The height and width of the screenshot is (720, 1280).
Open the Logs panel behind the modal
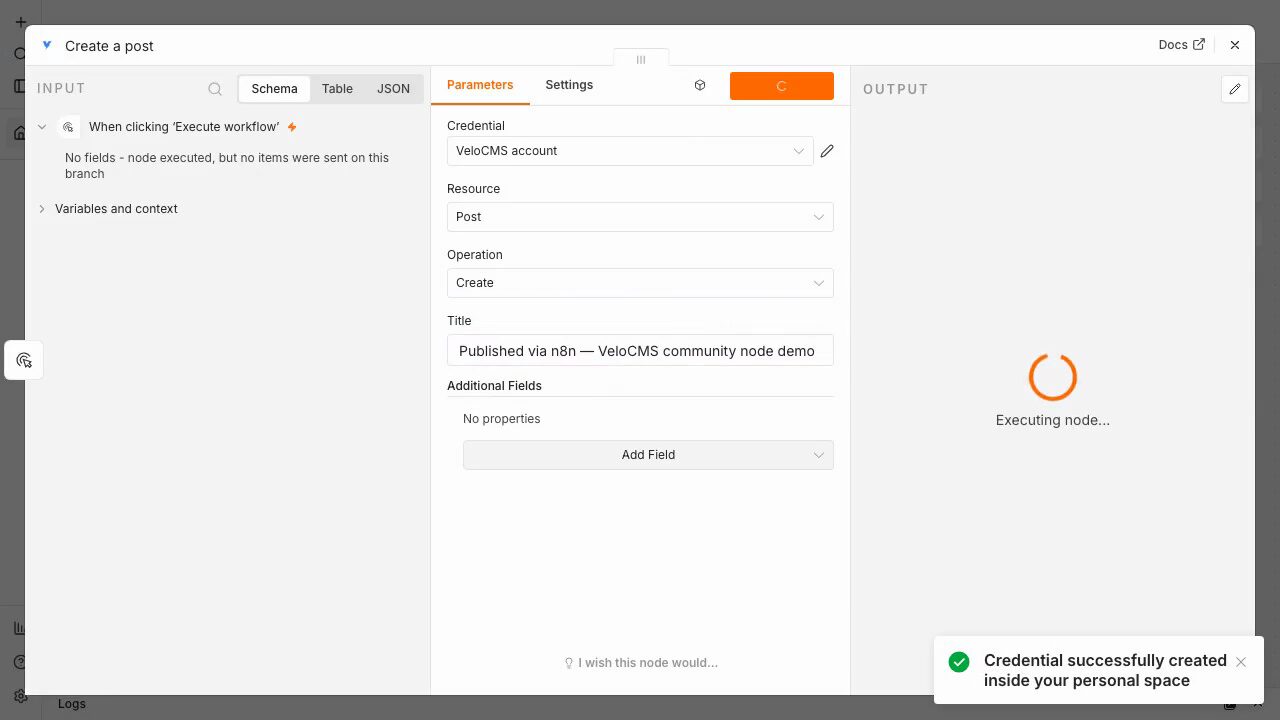point(72,704)
